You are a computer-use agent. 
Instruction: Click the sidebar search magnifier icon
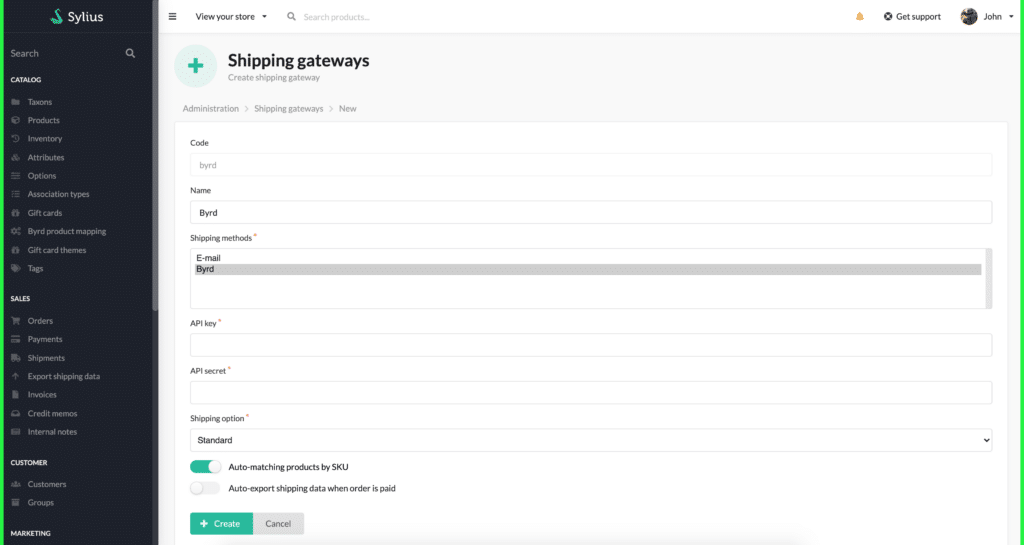pos(130,54)
